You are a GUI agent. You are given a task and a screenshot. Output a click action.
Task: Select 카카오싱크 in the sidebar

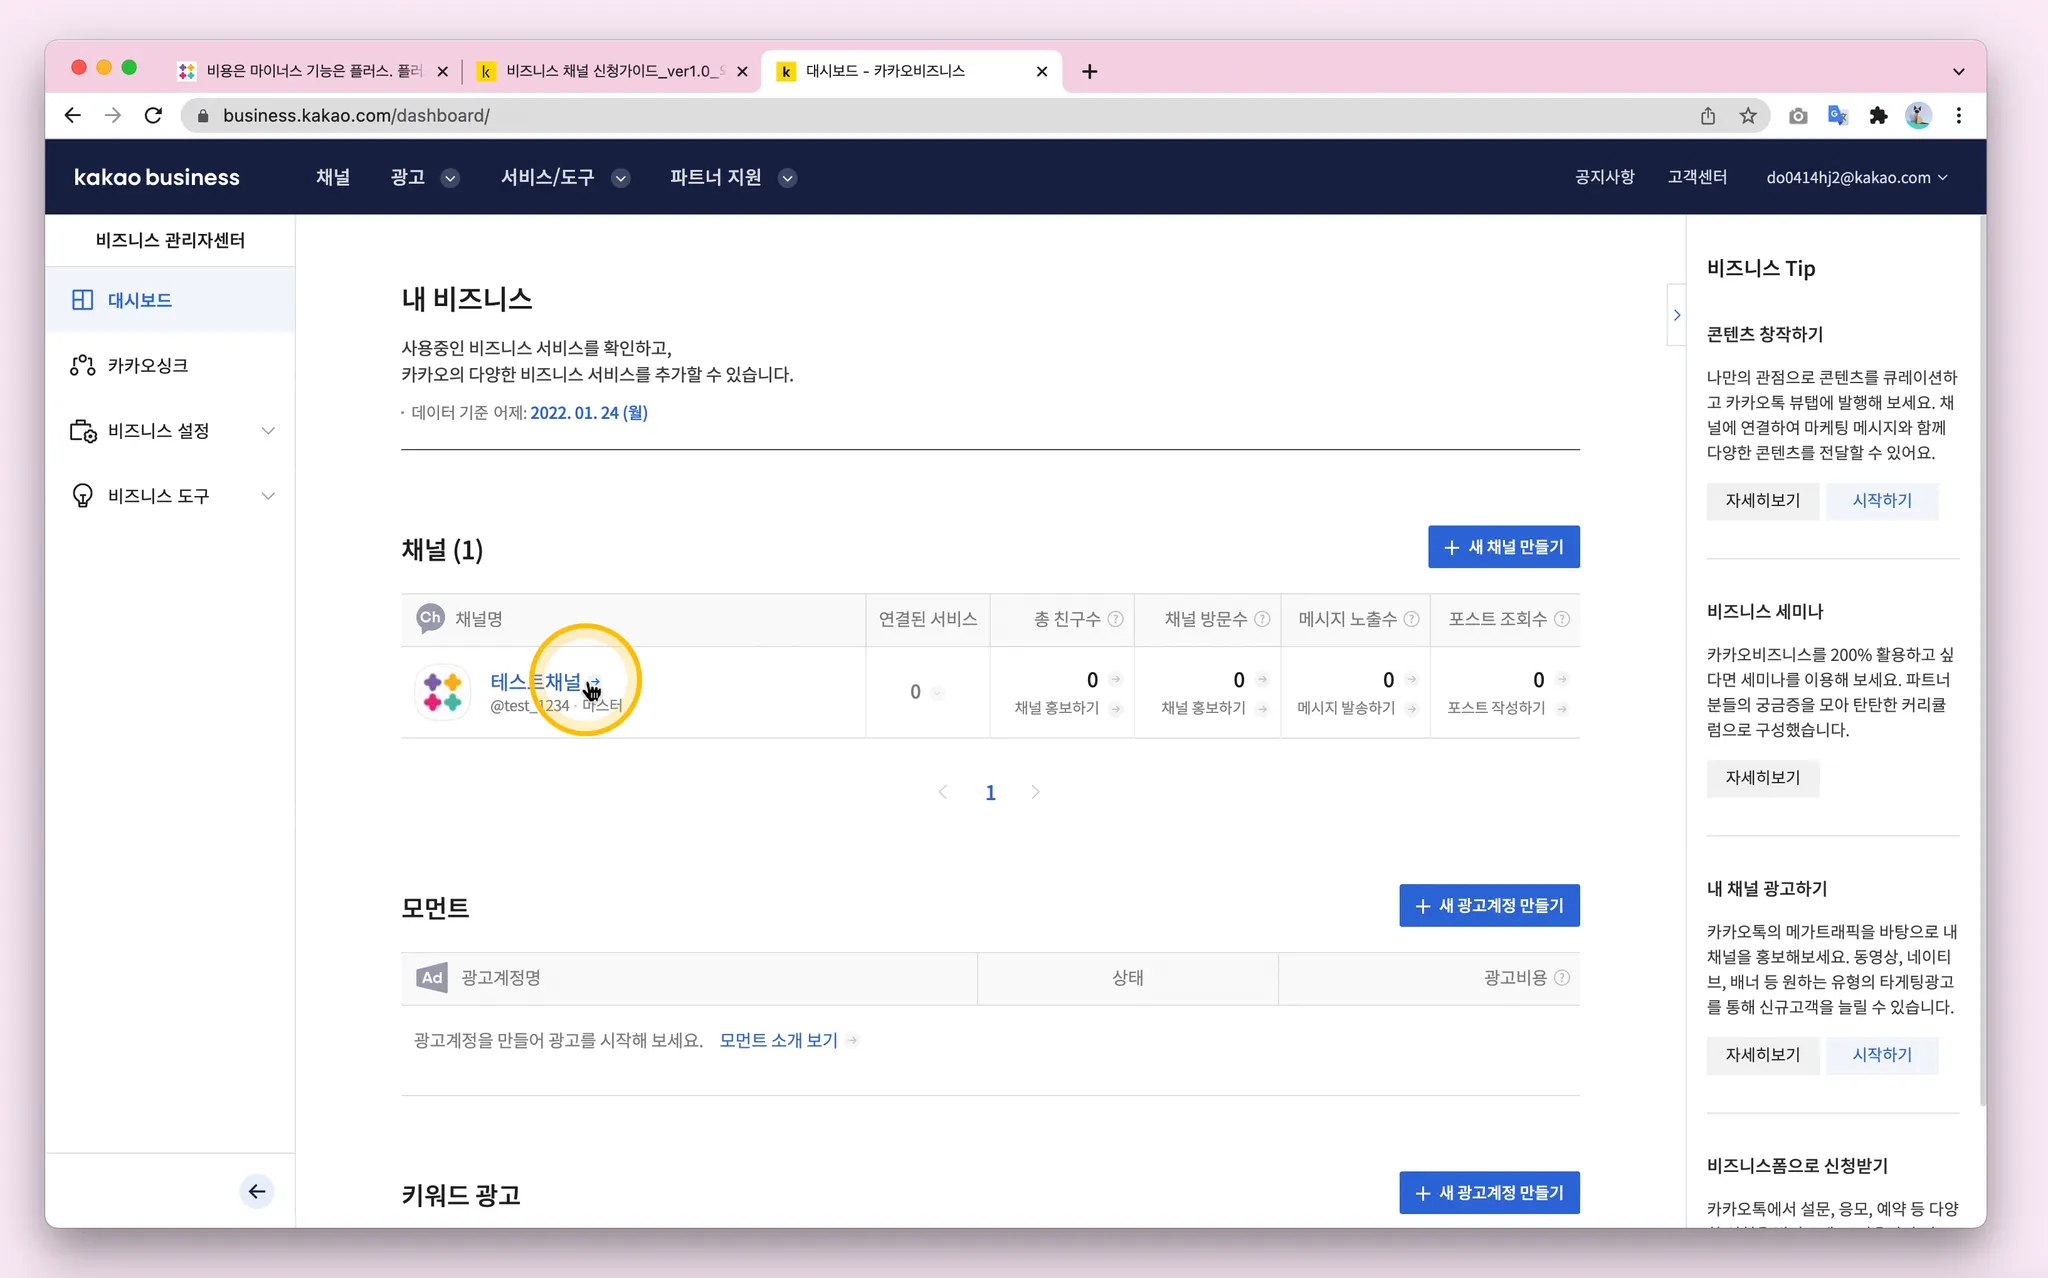(148, 366)
